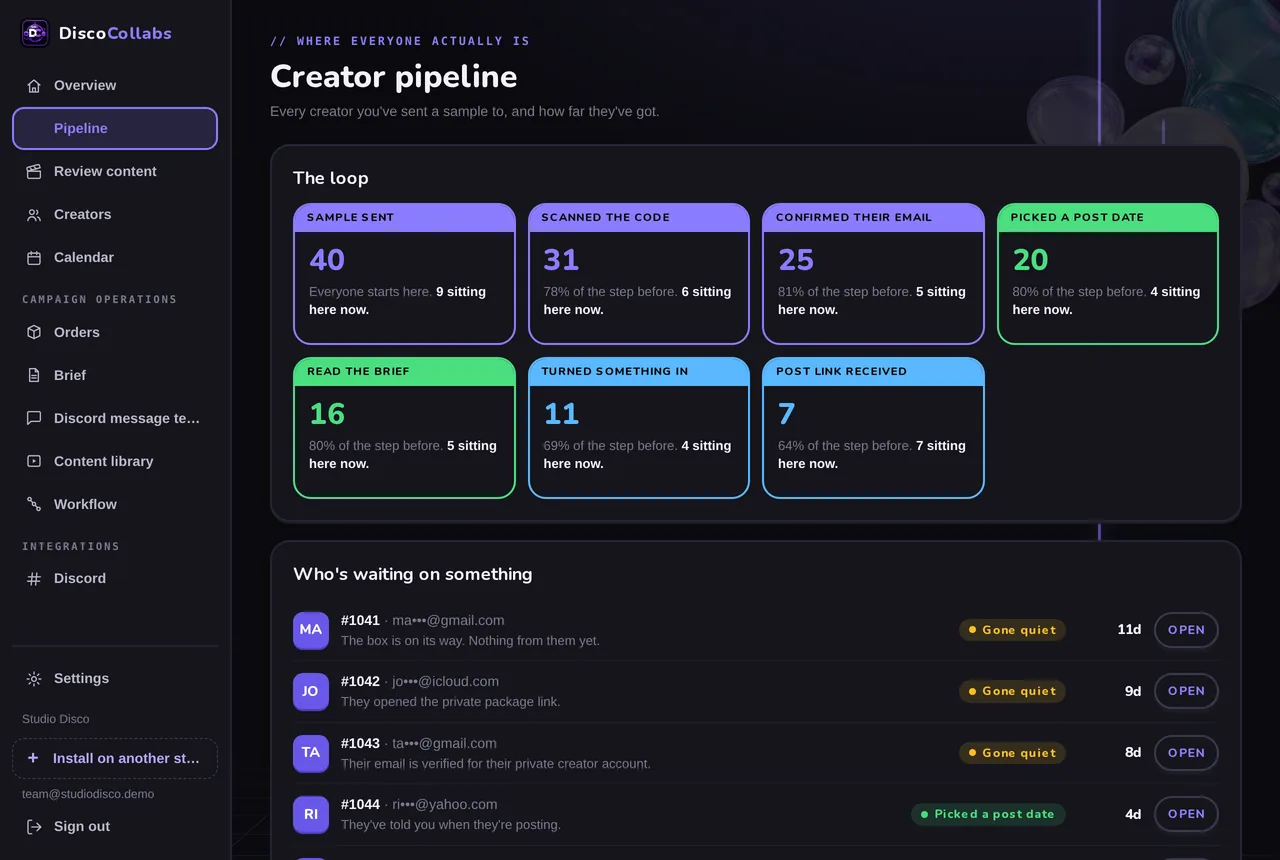
Task: Click the Brief document icon
Action: [x=34, y=376]
